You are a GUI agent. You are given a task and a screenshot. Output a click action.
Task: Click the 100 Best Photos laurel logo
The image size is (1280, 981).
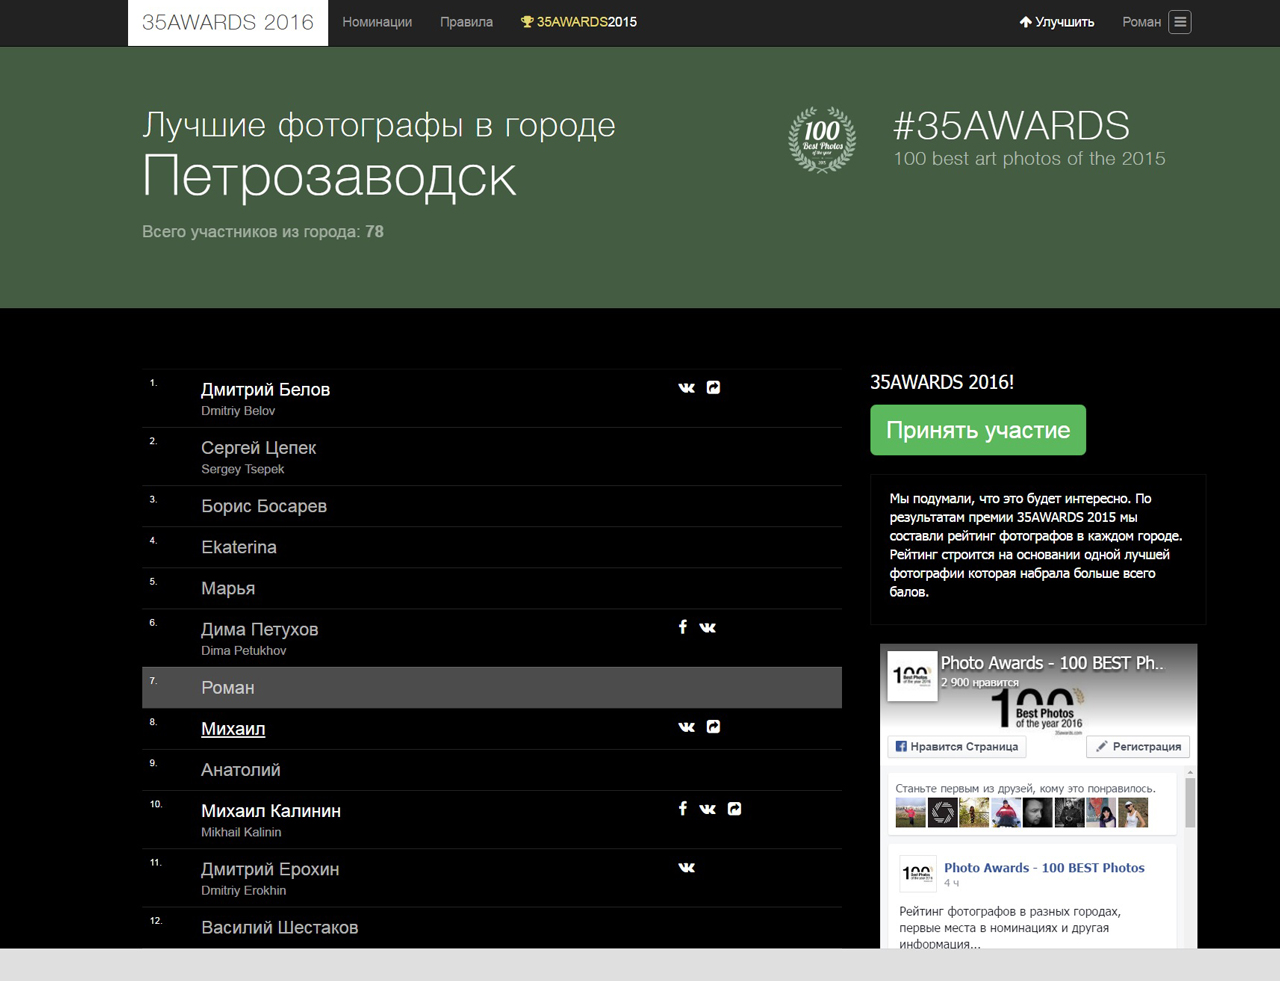(x=822, y=140)
